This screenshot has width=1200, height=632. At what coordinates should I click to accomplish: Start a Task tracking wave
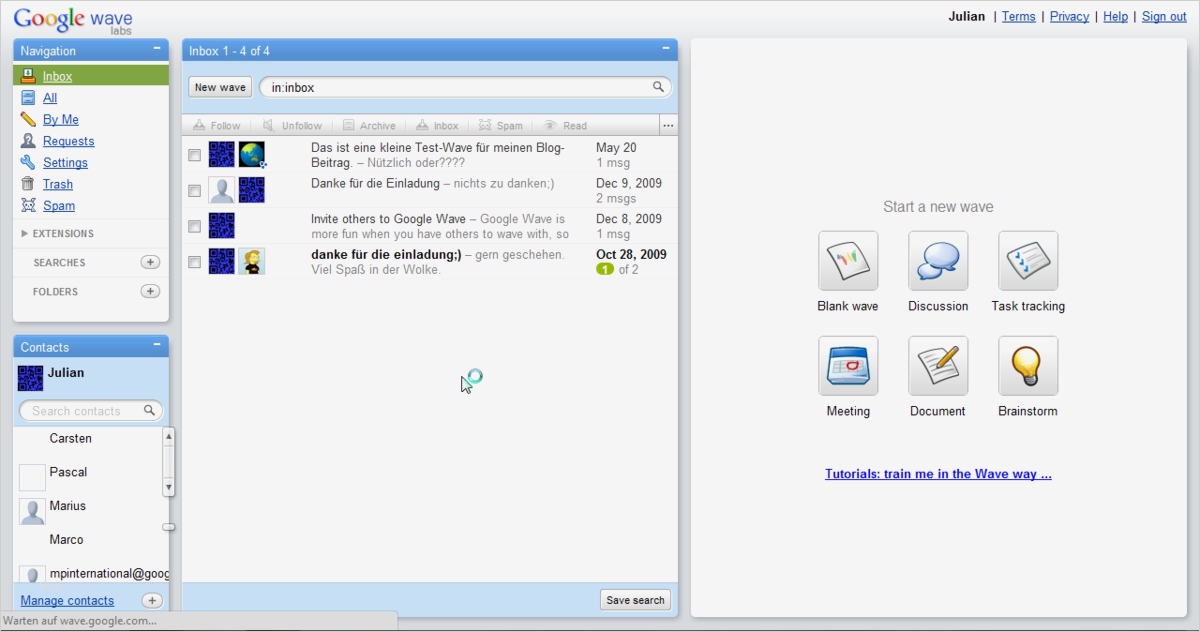pos(1028,261)
